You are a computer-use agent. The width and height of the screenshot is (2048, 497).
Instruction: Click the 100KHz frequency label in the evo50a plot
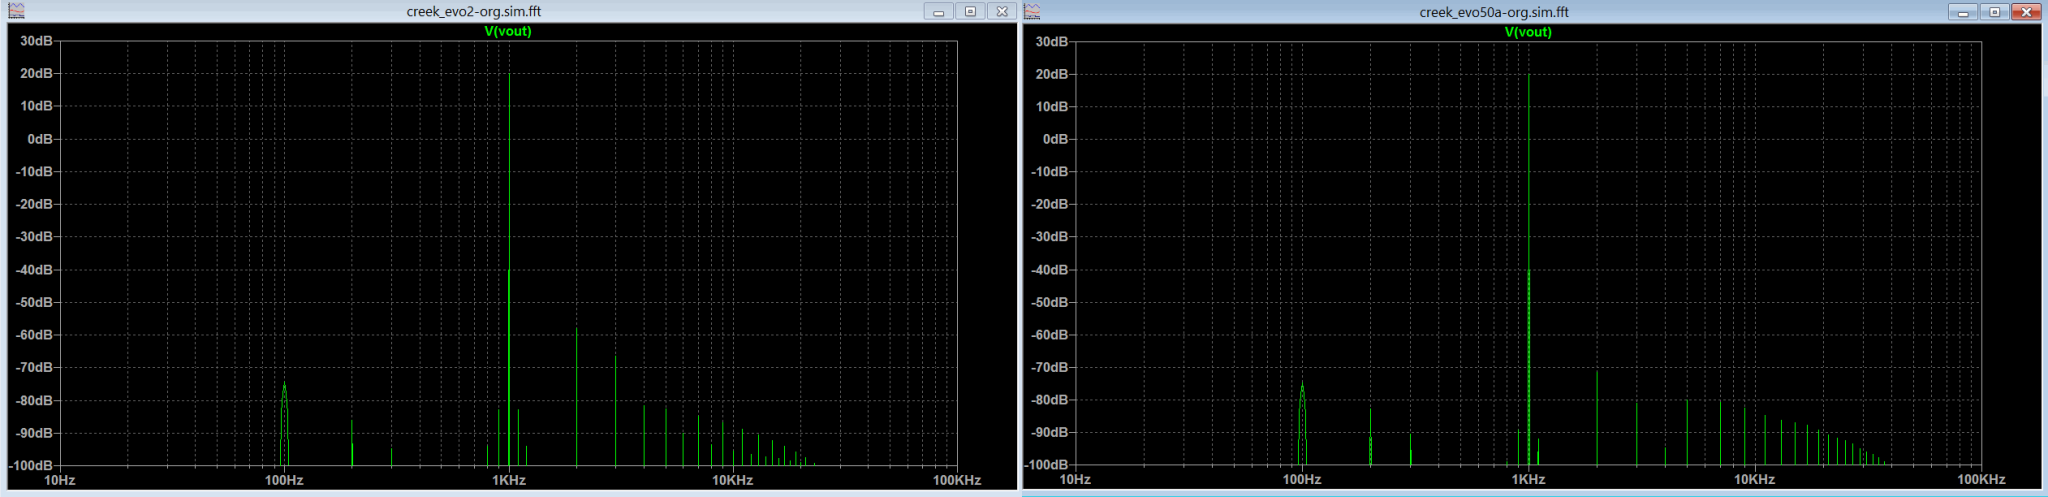pos(1981,479)
